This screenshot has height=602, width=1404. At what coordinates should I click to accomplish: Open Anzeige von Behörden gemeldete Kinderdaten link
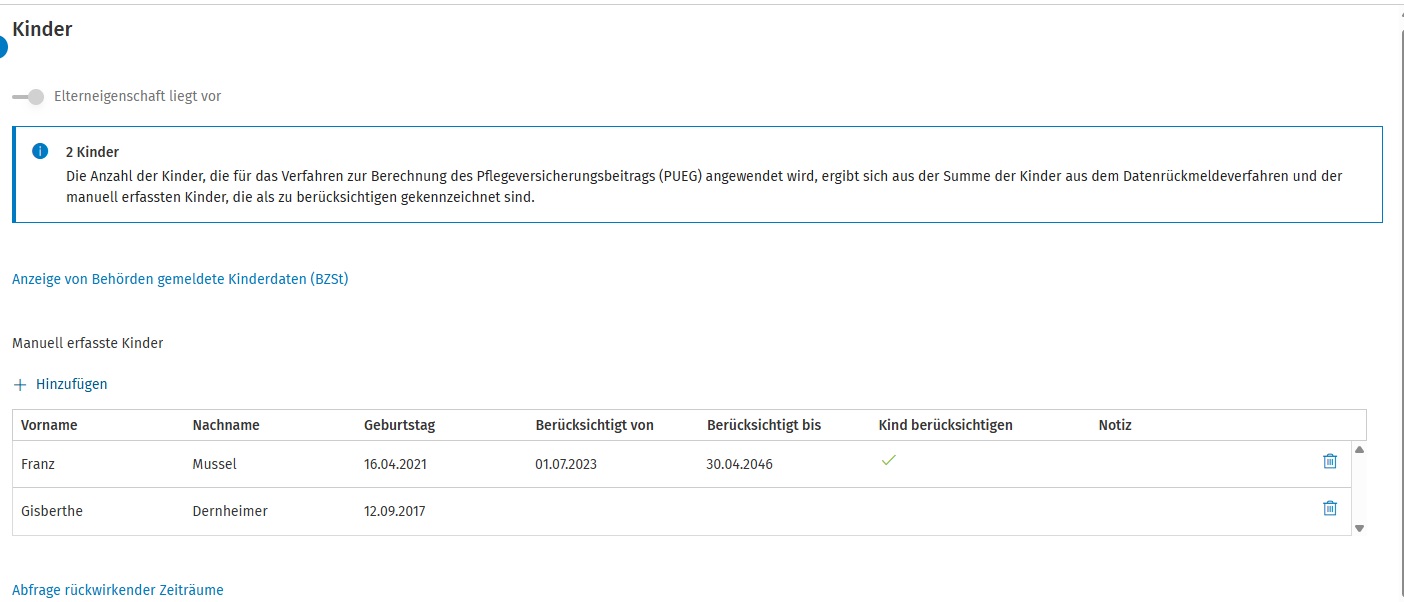pos(180,279)
